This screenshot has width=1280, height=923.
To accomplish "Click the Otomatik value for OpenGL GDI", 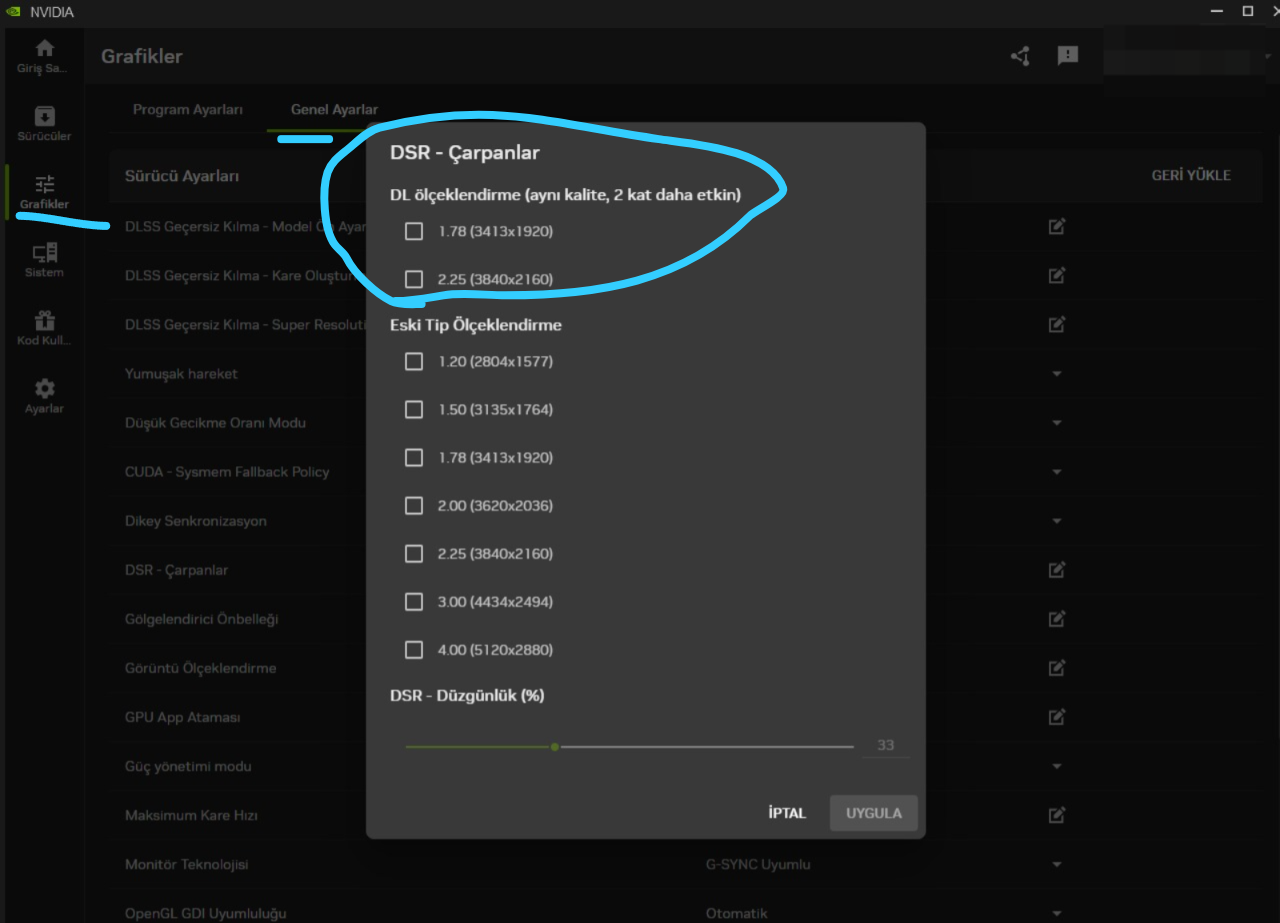I will (737, 913).
